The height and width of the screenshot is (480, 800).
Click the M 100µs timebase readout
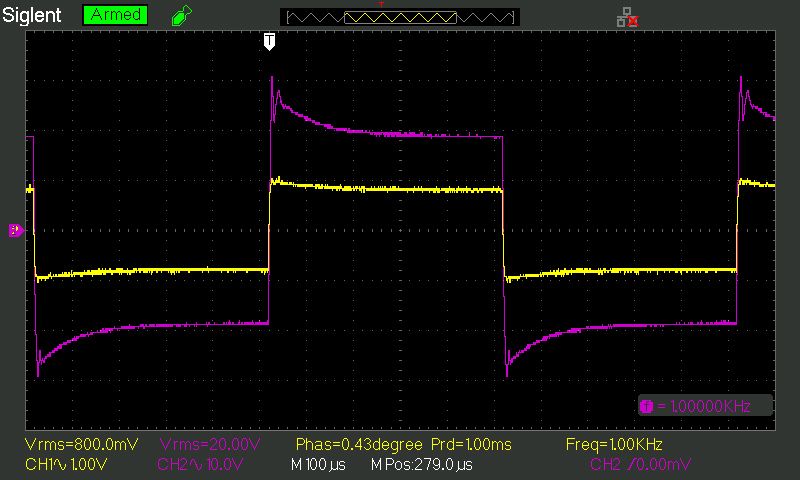(x=318, y=465)
